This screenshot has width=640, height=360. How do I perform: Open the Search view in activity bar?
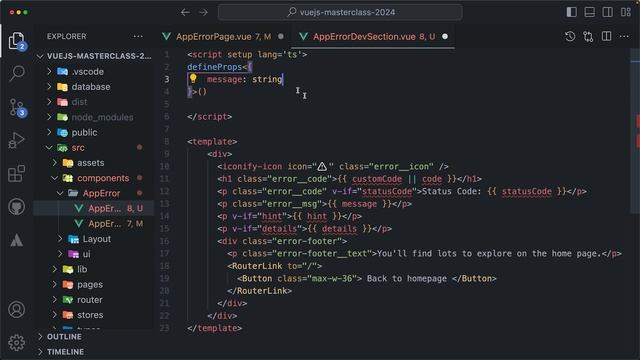[x=16, y=73]
